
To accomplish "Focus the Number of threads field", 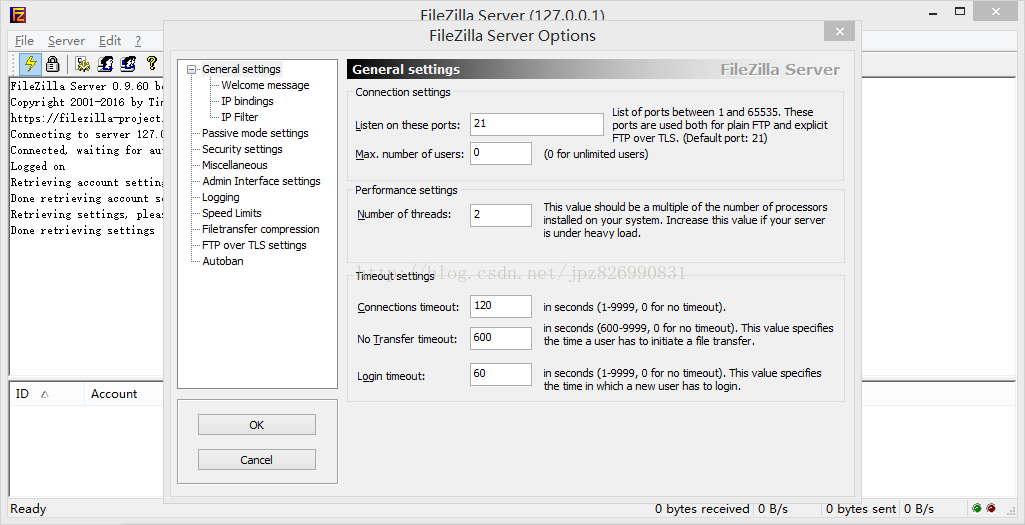I will (x=501, y=215).
